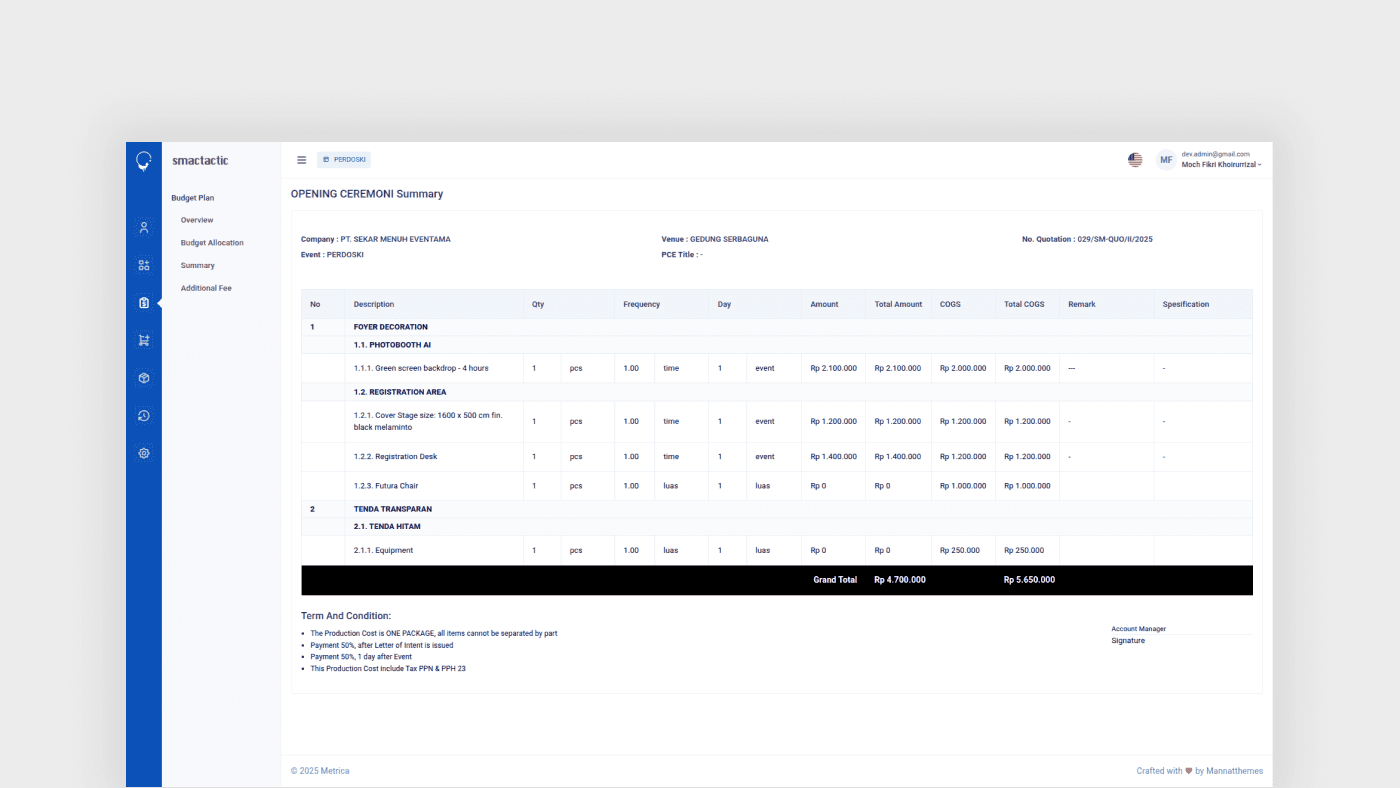Open the US flag language selector
Screen dimensions: 1400x788
[1135, 160]
